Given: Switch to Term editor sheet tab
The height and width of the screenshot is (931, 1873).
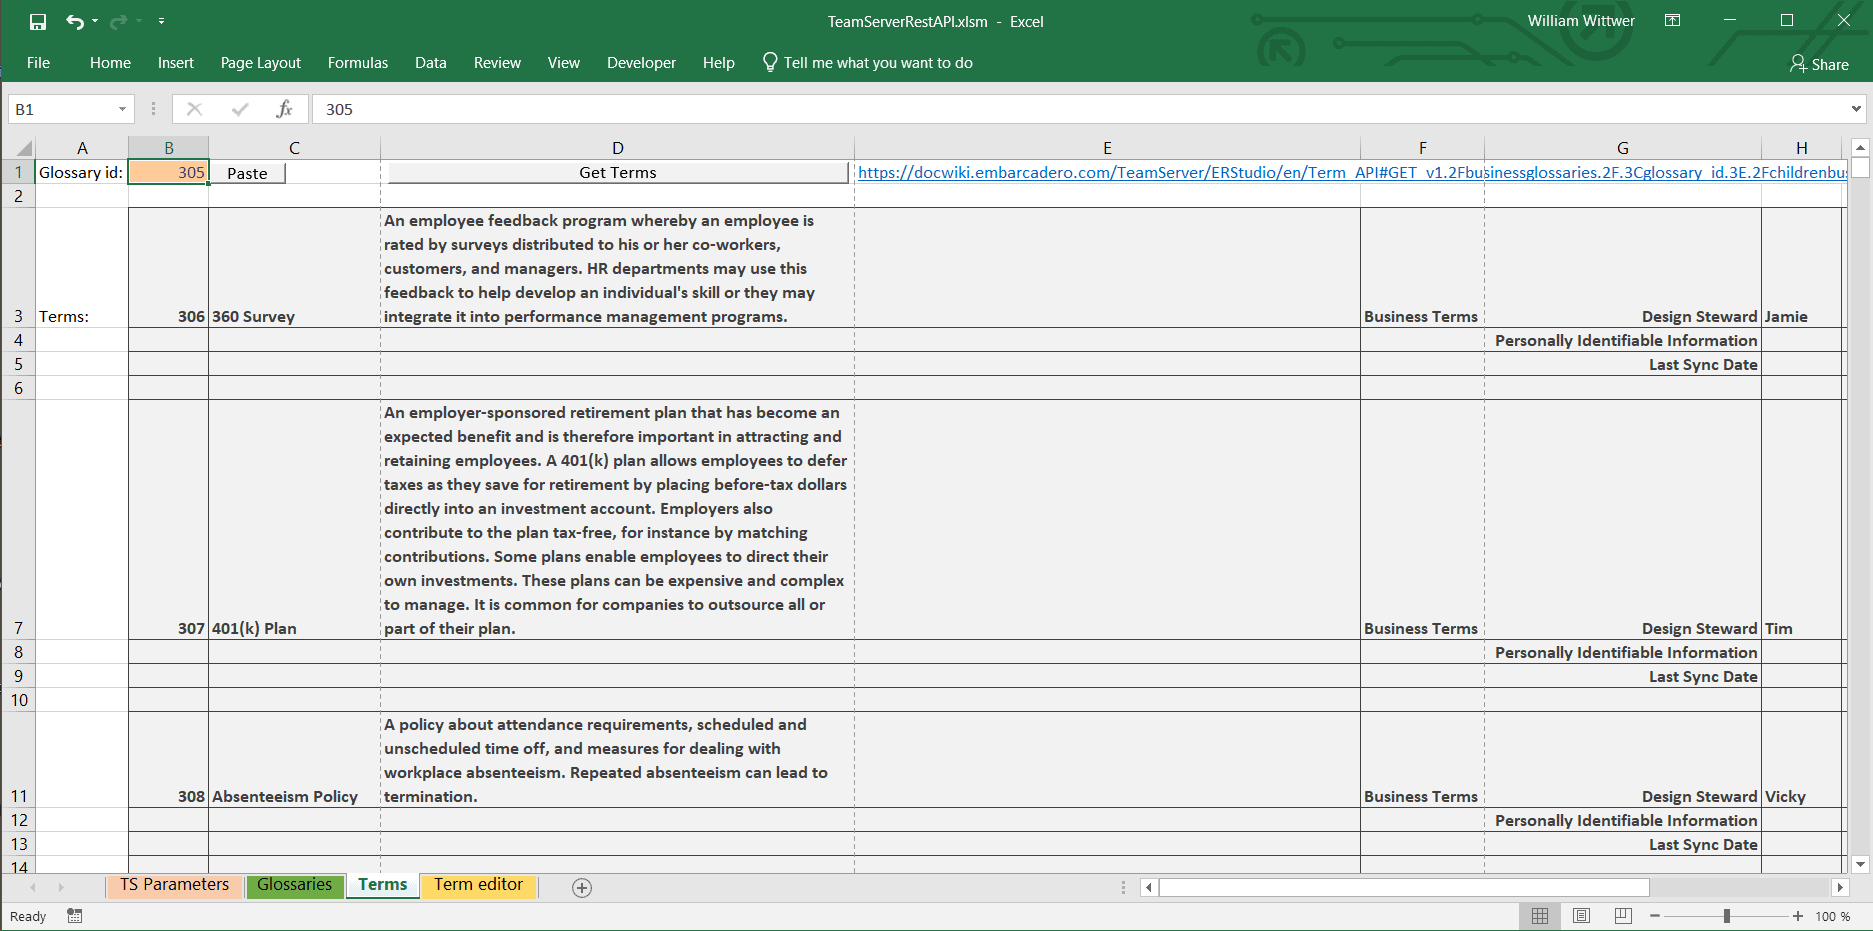Looking at the screenshot, I should [479, 885].
